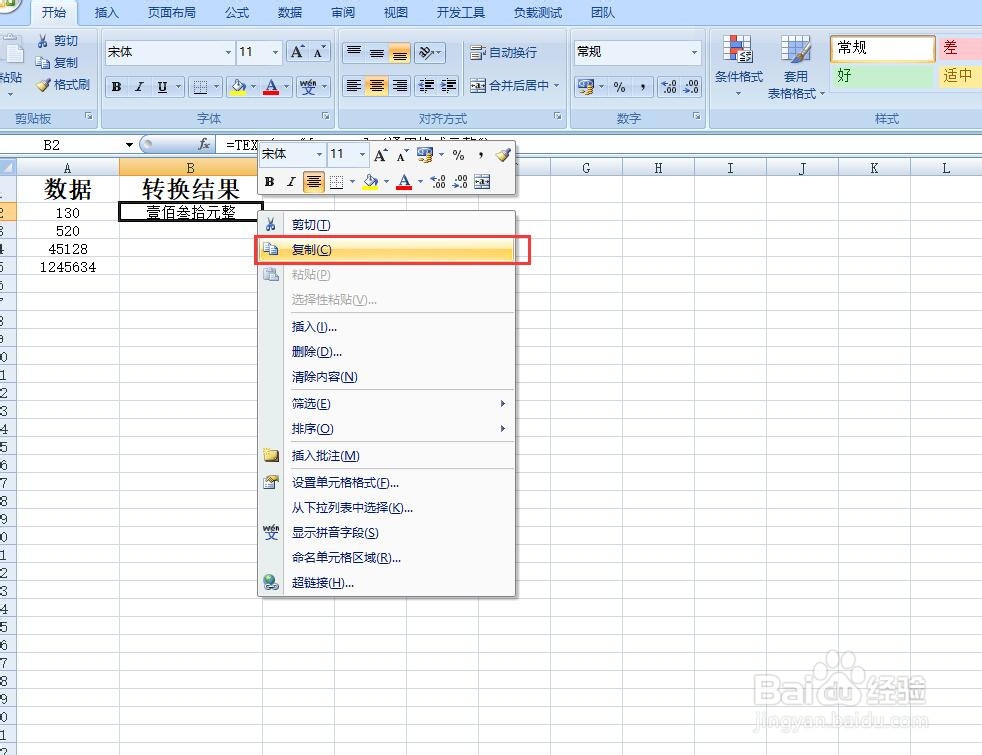Apply the yellow fill color in ribbon

click(x=238, y=86)
